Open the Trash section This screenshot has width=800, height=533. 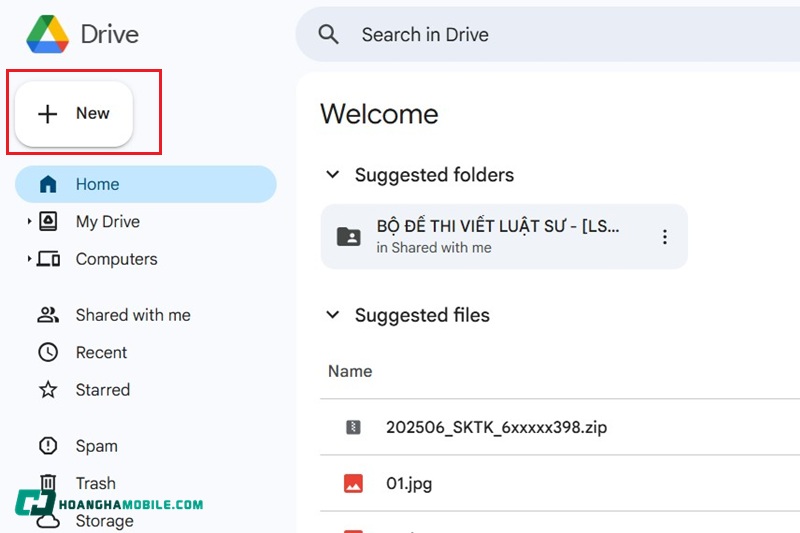tap(95, 483)
